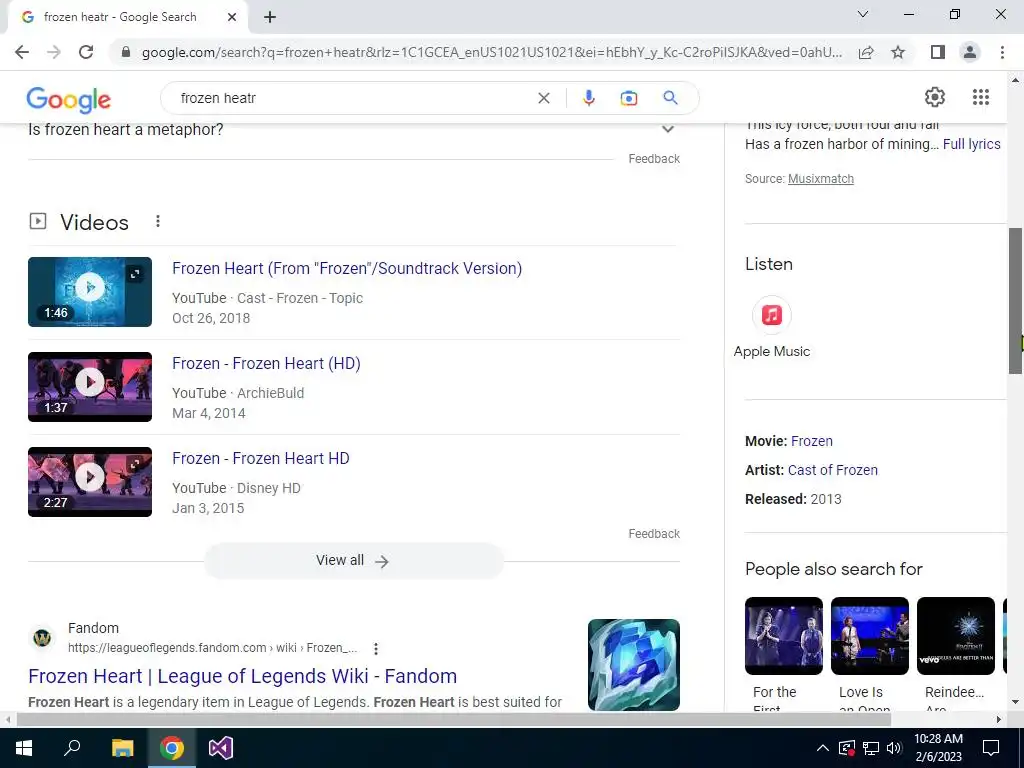The height and width of the screenshot is (768, 1024).
Task: Open Windows taskbar search
Action: click(x=72, y=748)
